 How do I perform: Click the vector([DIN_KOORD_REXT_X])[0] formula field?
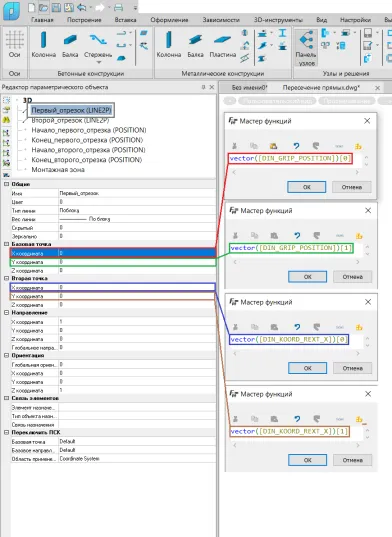tap(289, 339)
